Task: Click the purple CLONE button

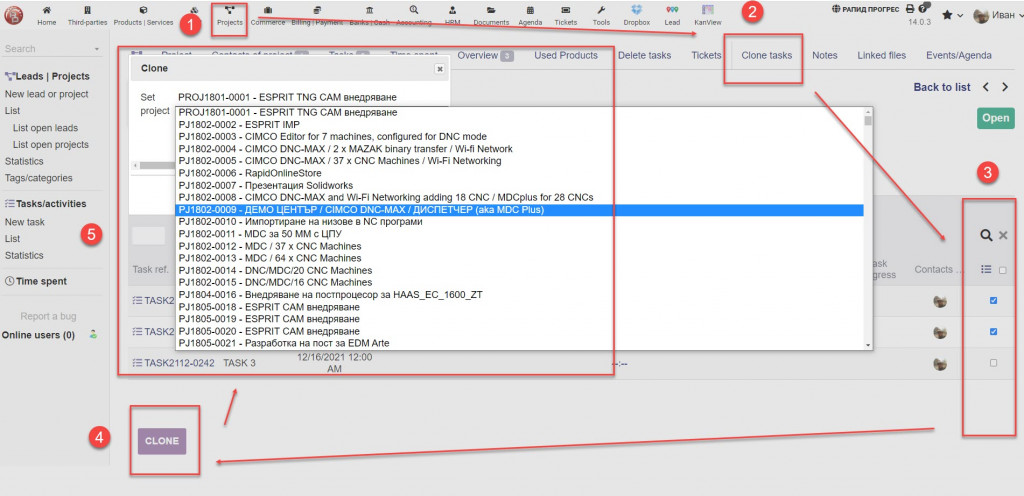Action: (x=162, y=441)
